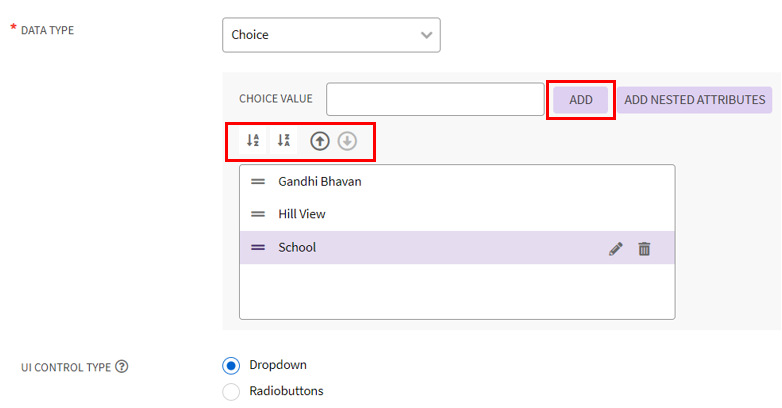
Task: Click the Choice Value text field
Action: (435, 99)
